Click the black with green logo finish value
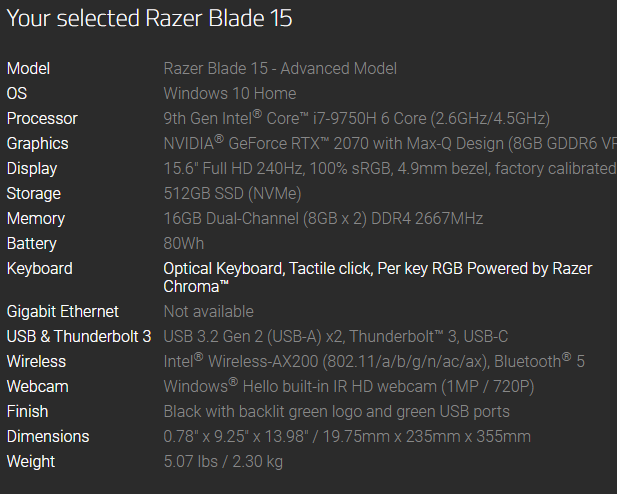617x494 pixels. tap(336, 412)
